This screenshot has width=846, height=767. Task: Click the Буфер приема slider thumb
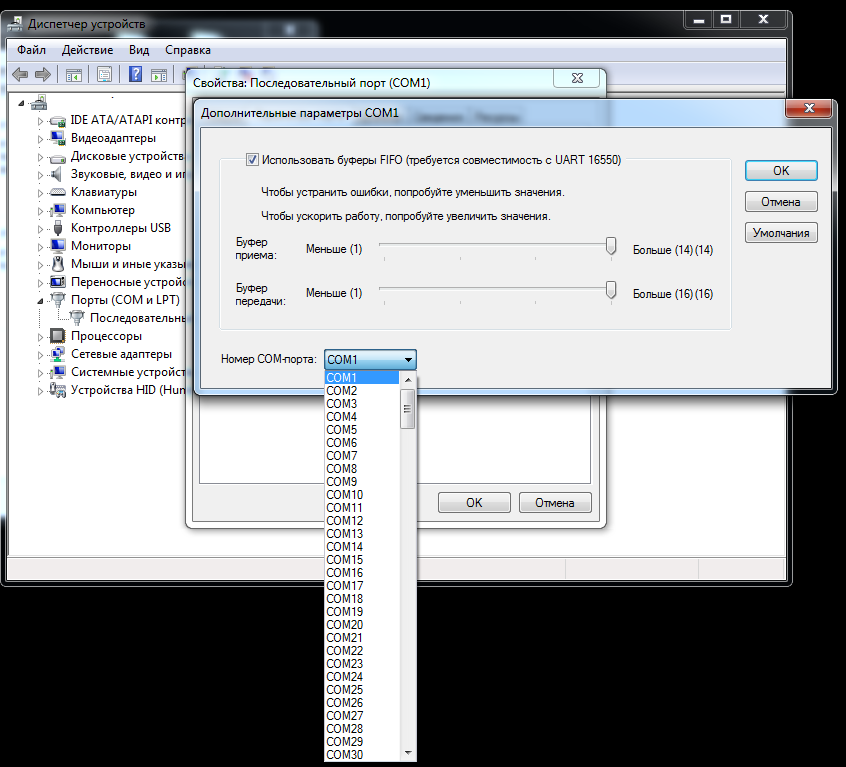point(611,246)
